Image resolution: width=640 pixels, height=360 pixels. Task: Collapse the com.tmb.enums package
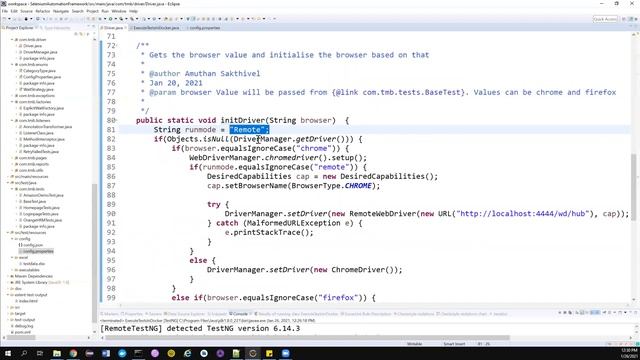tap(12, 64)
